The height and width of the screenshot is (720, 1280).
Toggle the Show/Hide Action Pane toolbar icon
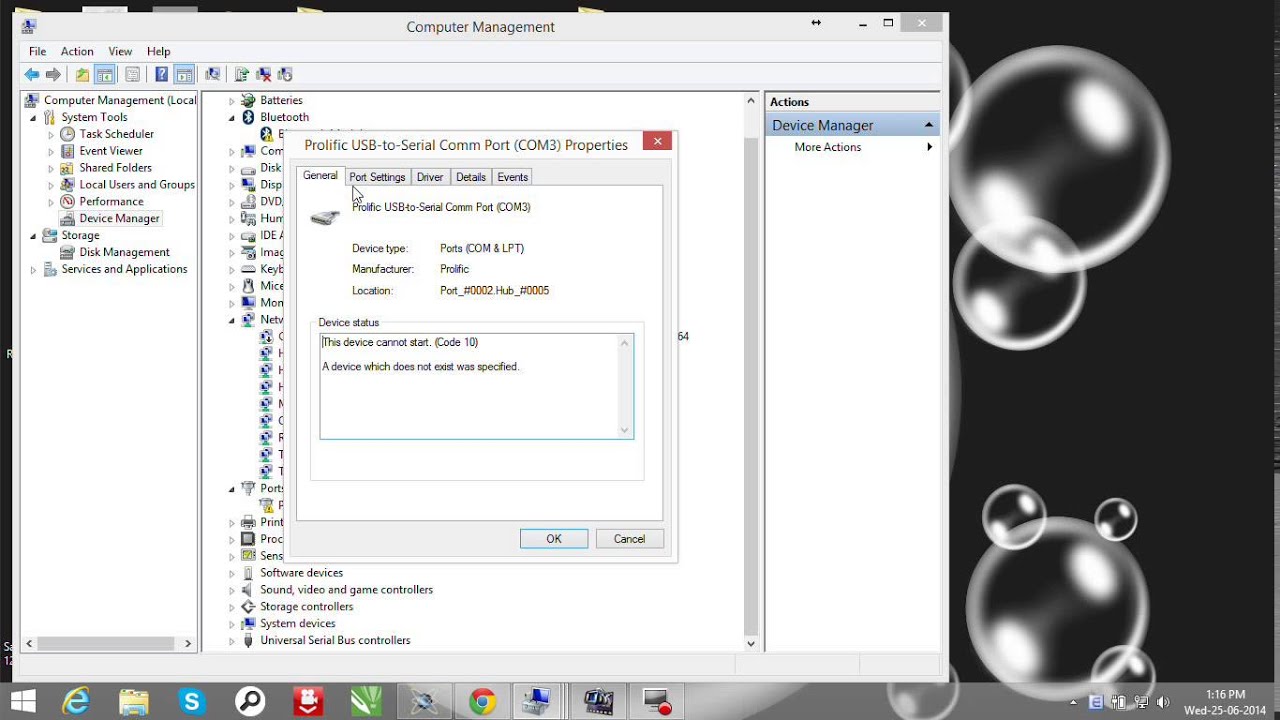pos(184,74)
